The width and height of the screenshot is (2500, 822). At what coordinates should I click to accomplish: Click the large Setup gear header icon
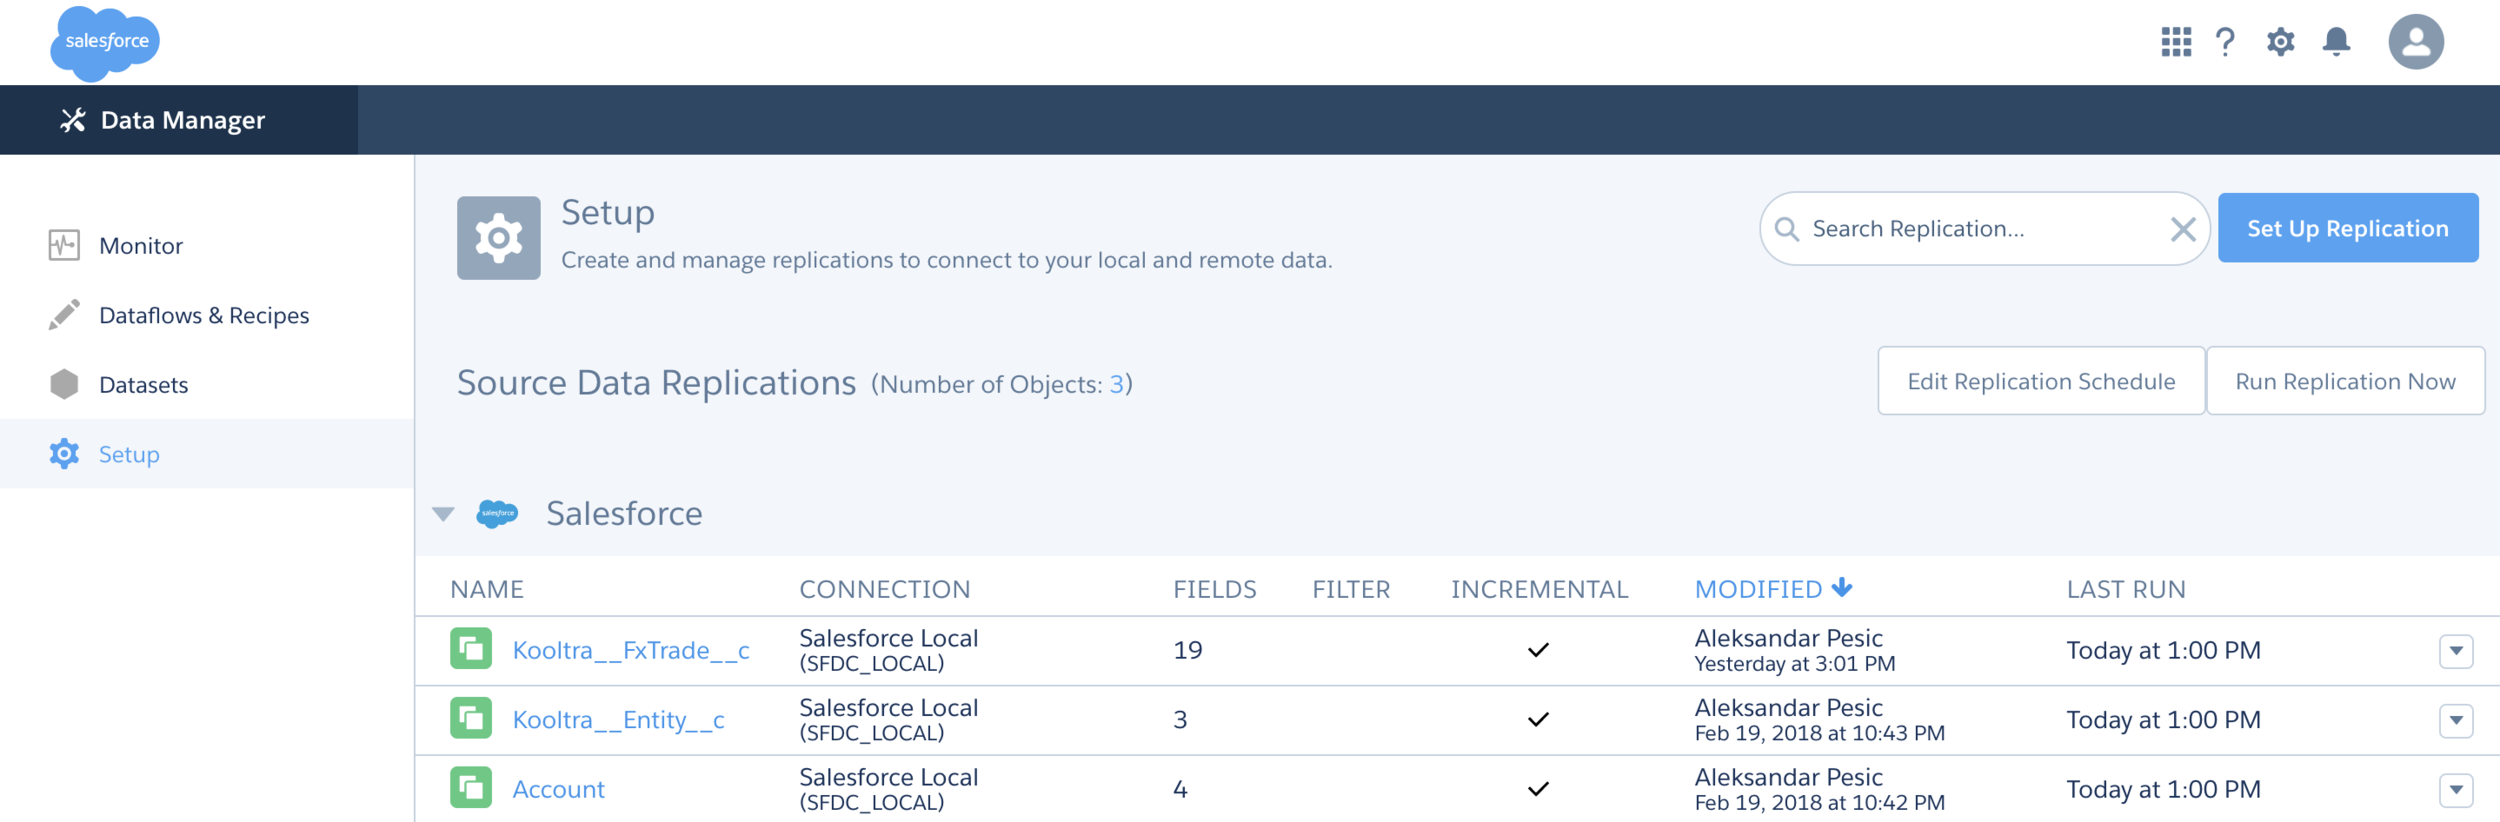499,238
